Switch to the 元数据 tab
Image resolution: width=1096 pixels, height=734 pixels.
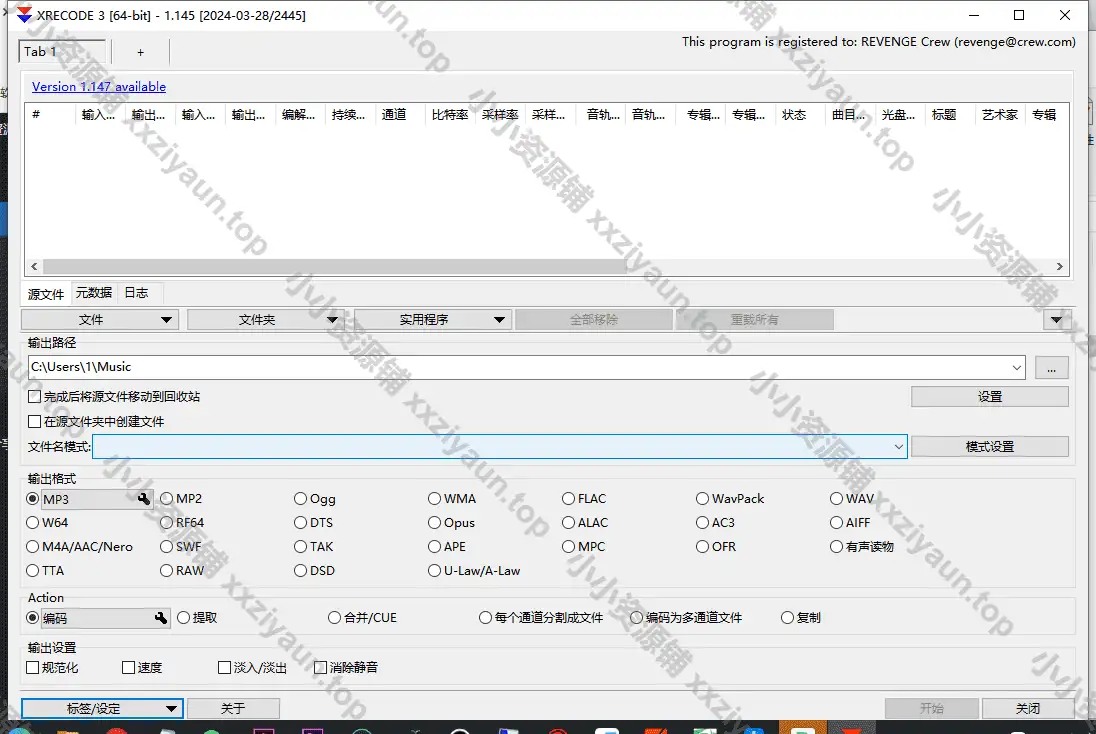coord(94,293)
